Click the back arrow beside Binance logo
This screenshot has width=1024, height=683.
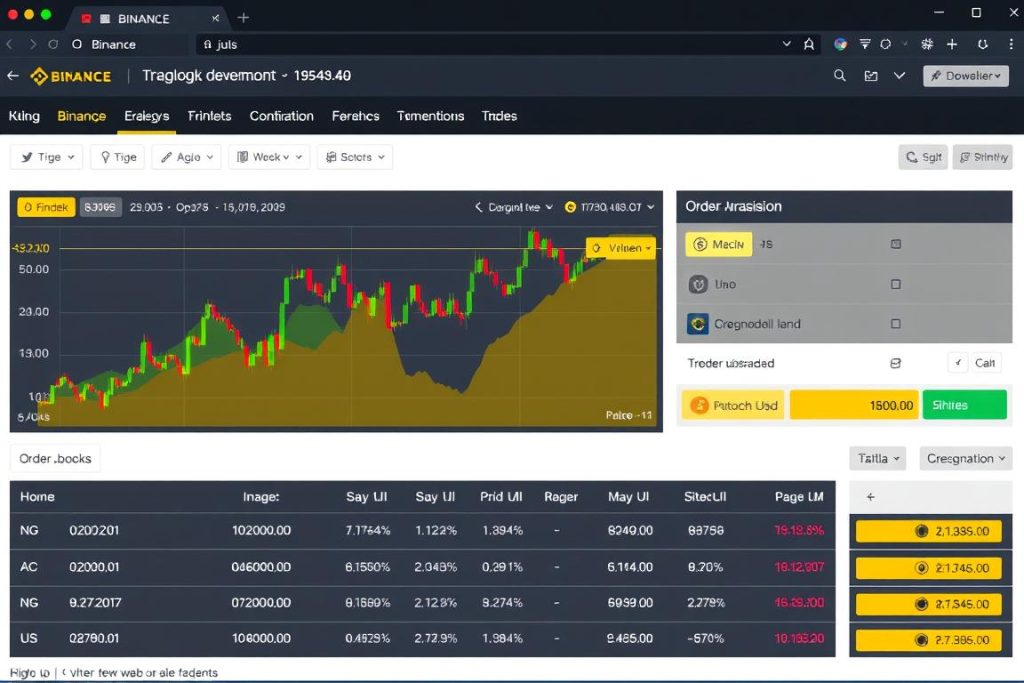click(12, 76)
